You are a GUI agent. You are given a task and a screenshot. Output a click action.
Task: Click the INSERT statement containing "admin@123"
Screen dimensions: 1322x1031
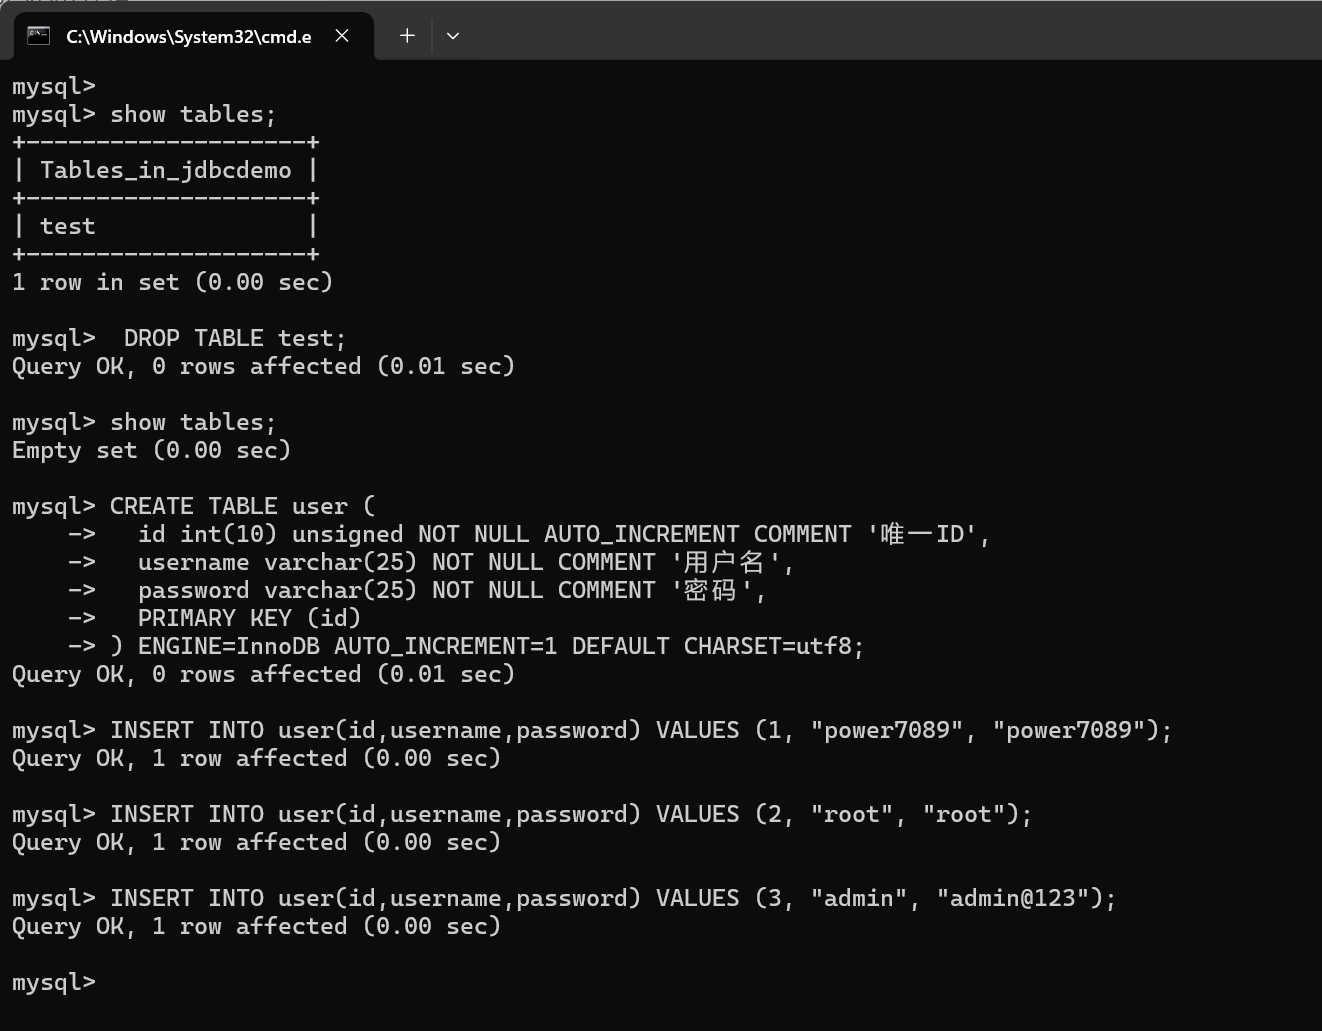(x=612, y=898)
